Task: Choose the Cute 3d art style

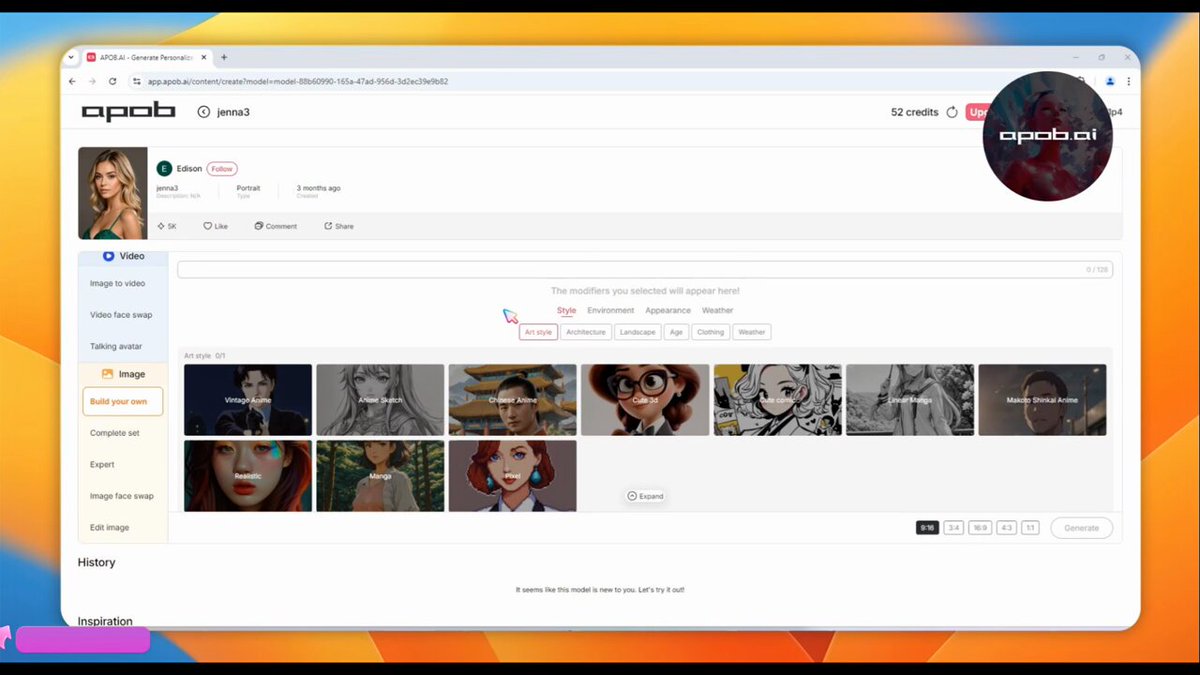Action: tap(645, 400)
